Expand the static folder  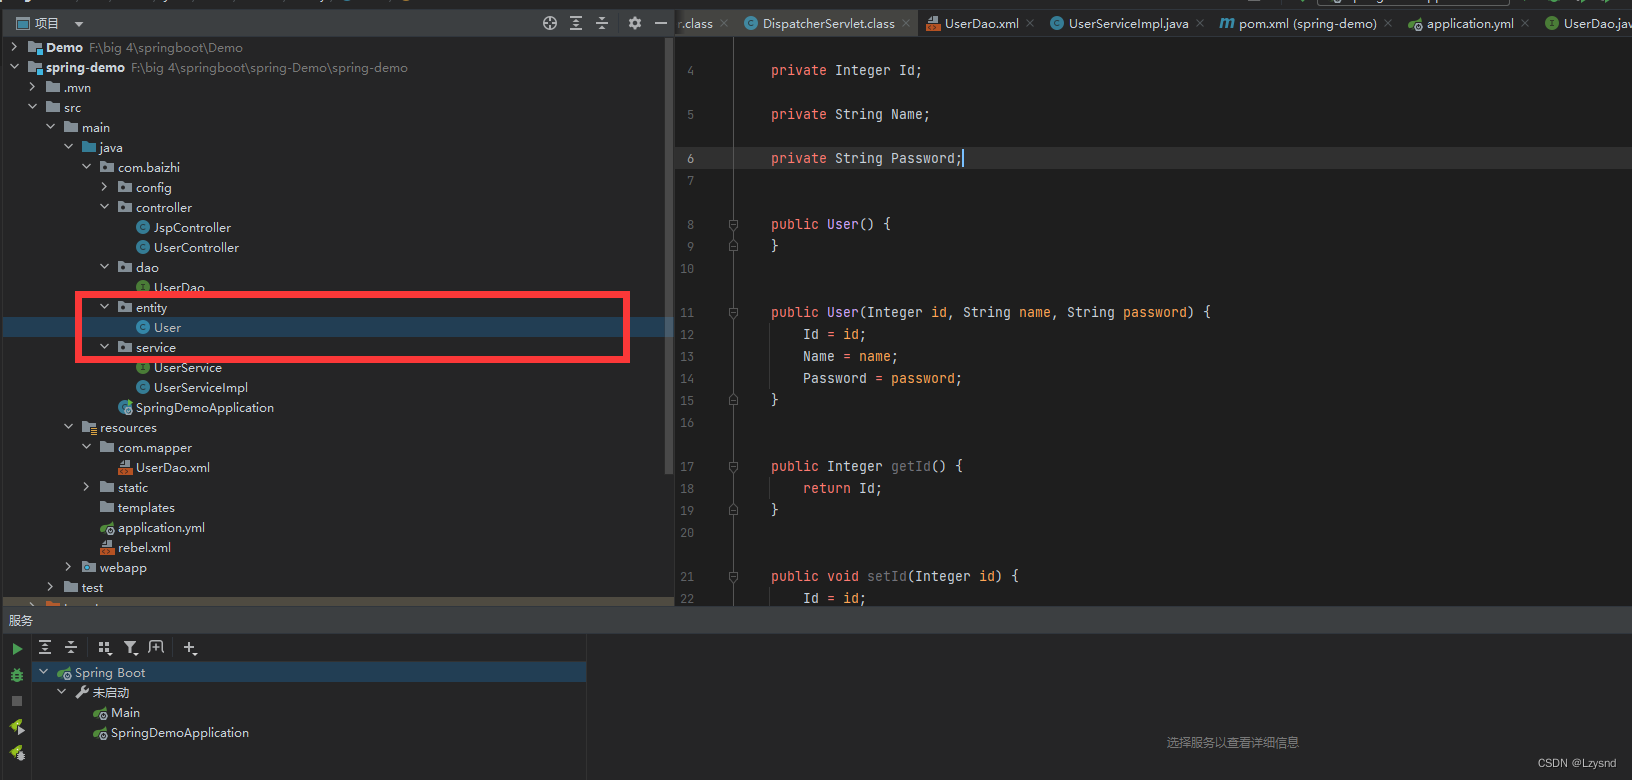86,487
